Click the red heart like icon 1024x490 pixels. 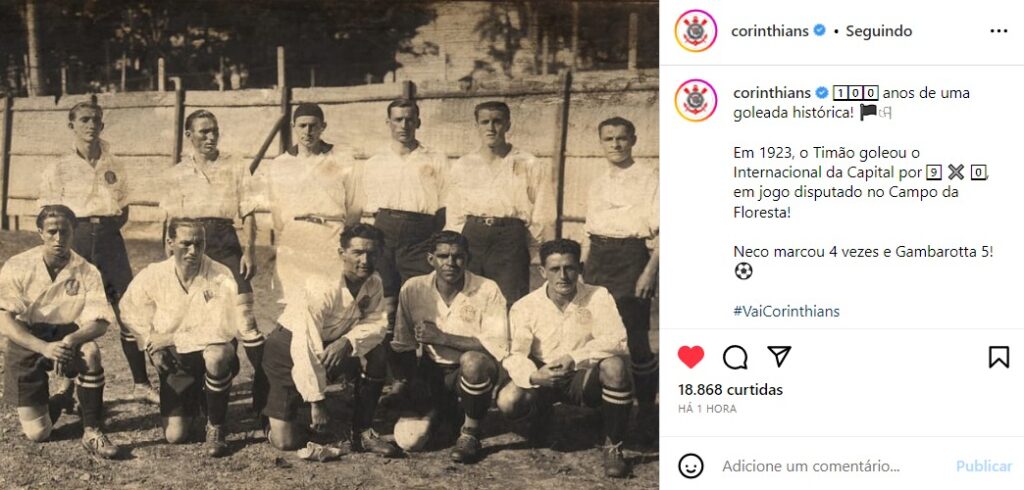(x=691, y=357)
